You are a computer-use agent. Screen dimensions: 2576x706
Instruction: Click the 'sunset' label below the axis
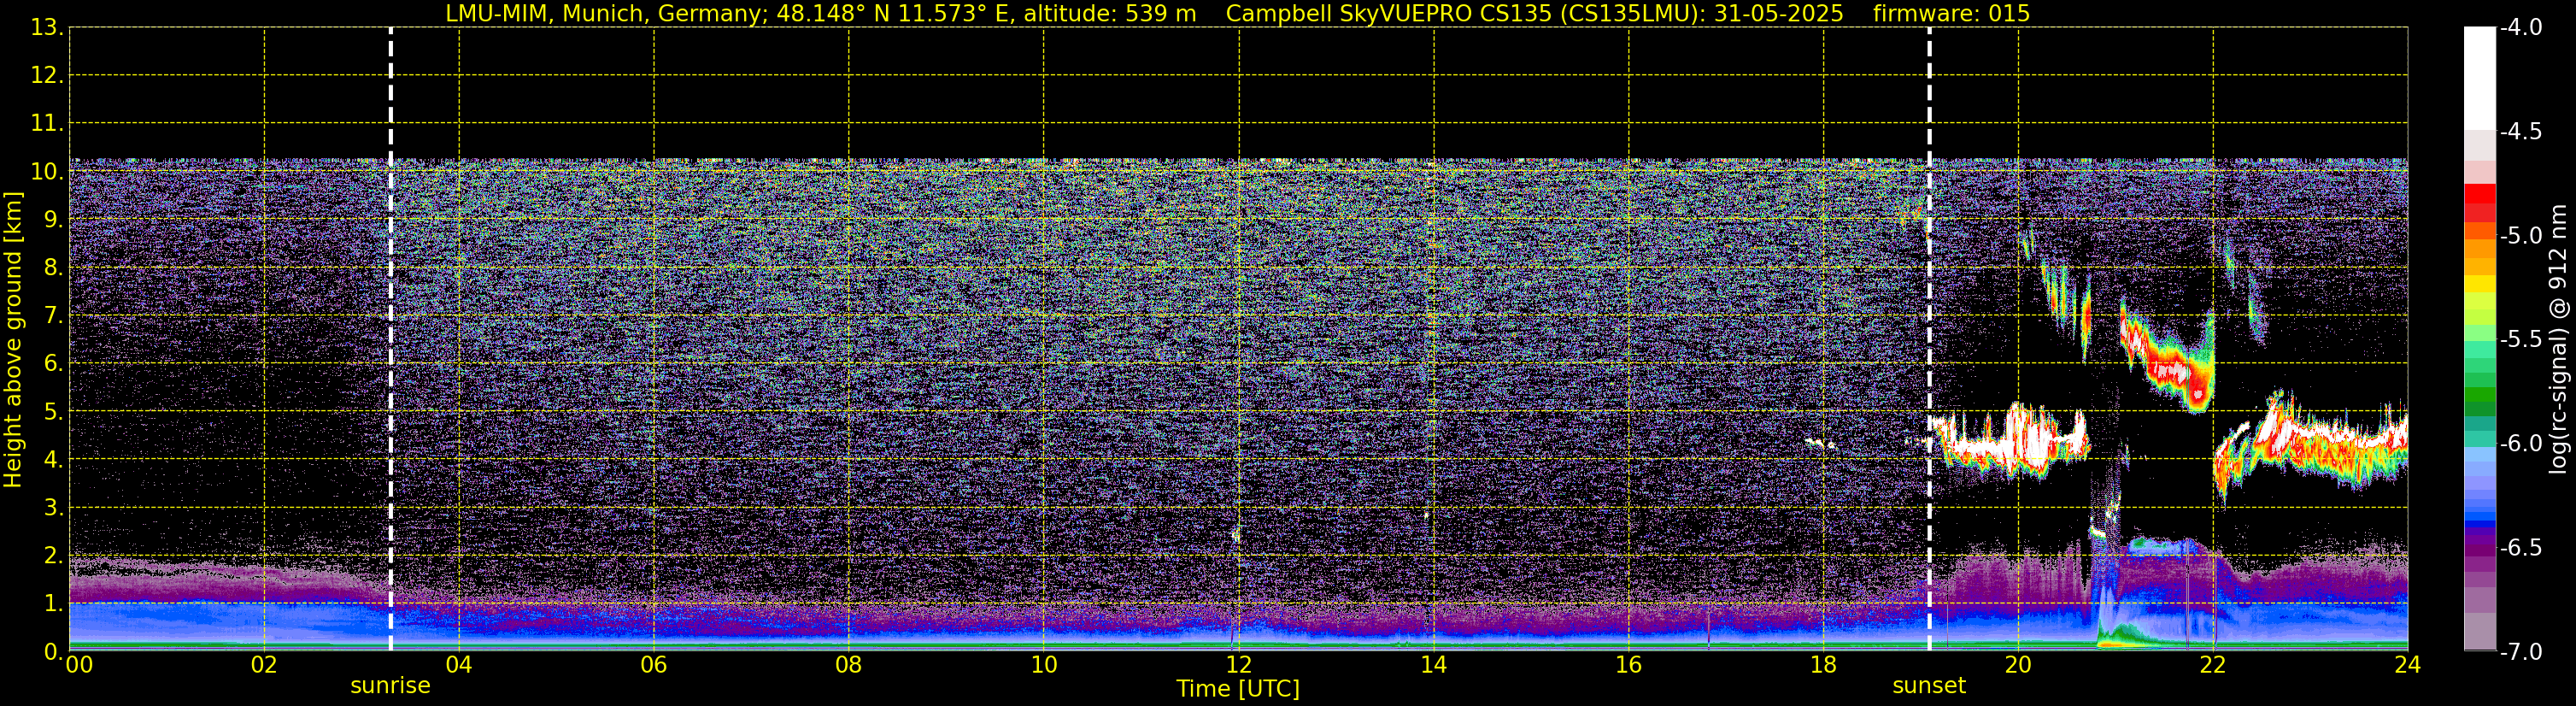point(1929,686)
